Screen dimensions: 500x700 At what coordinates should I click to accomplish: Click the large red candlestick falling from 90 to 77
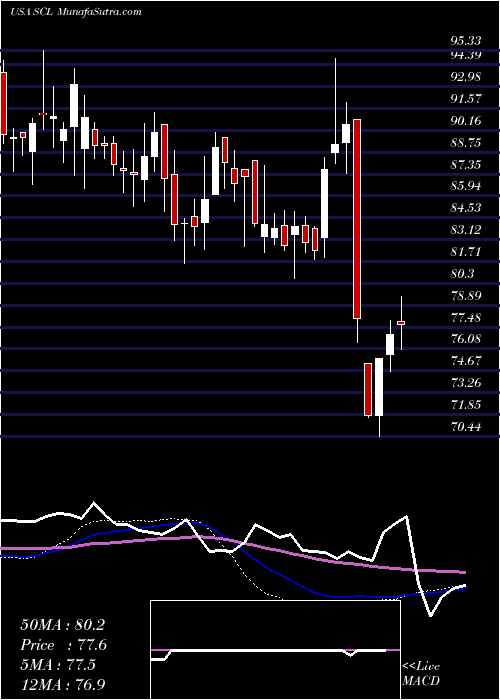357,219
